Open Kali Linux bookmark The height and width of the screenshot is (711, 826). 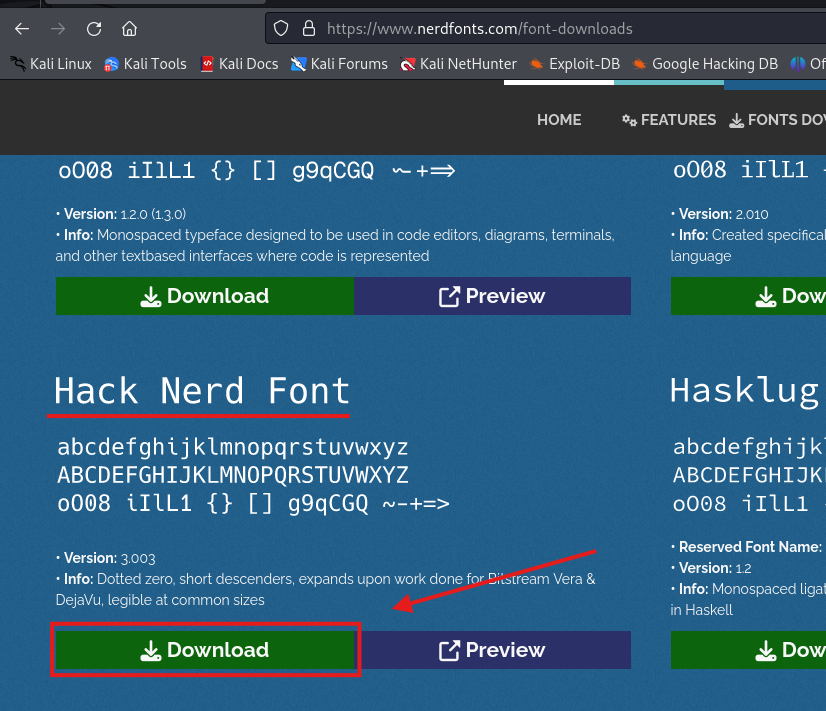[x=51, y=64]
